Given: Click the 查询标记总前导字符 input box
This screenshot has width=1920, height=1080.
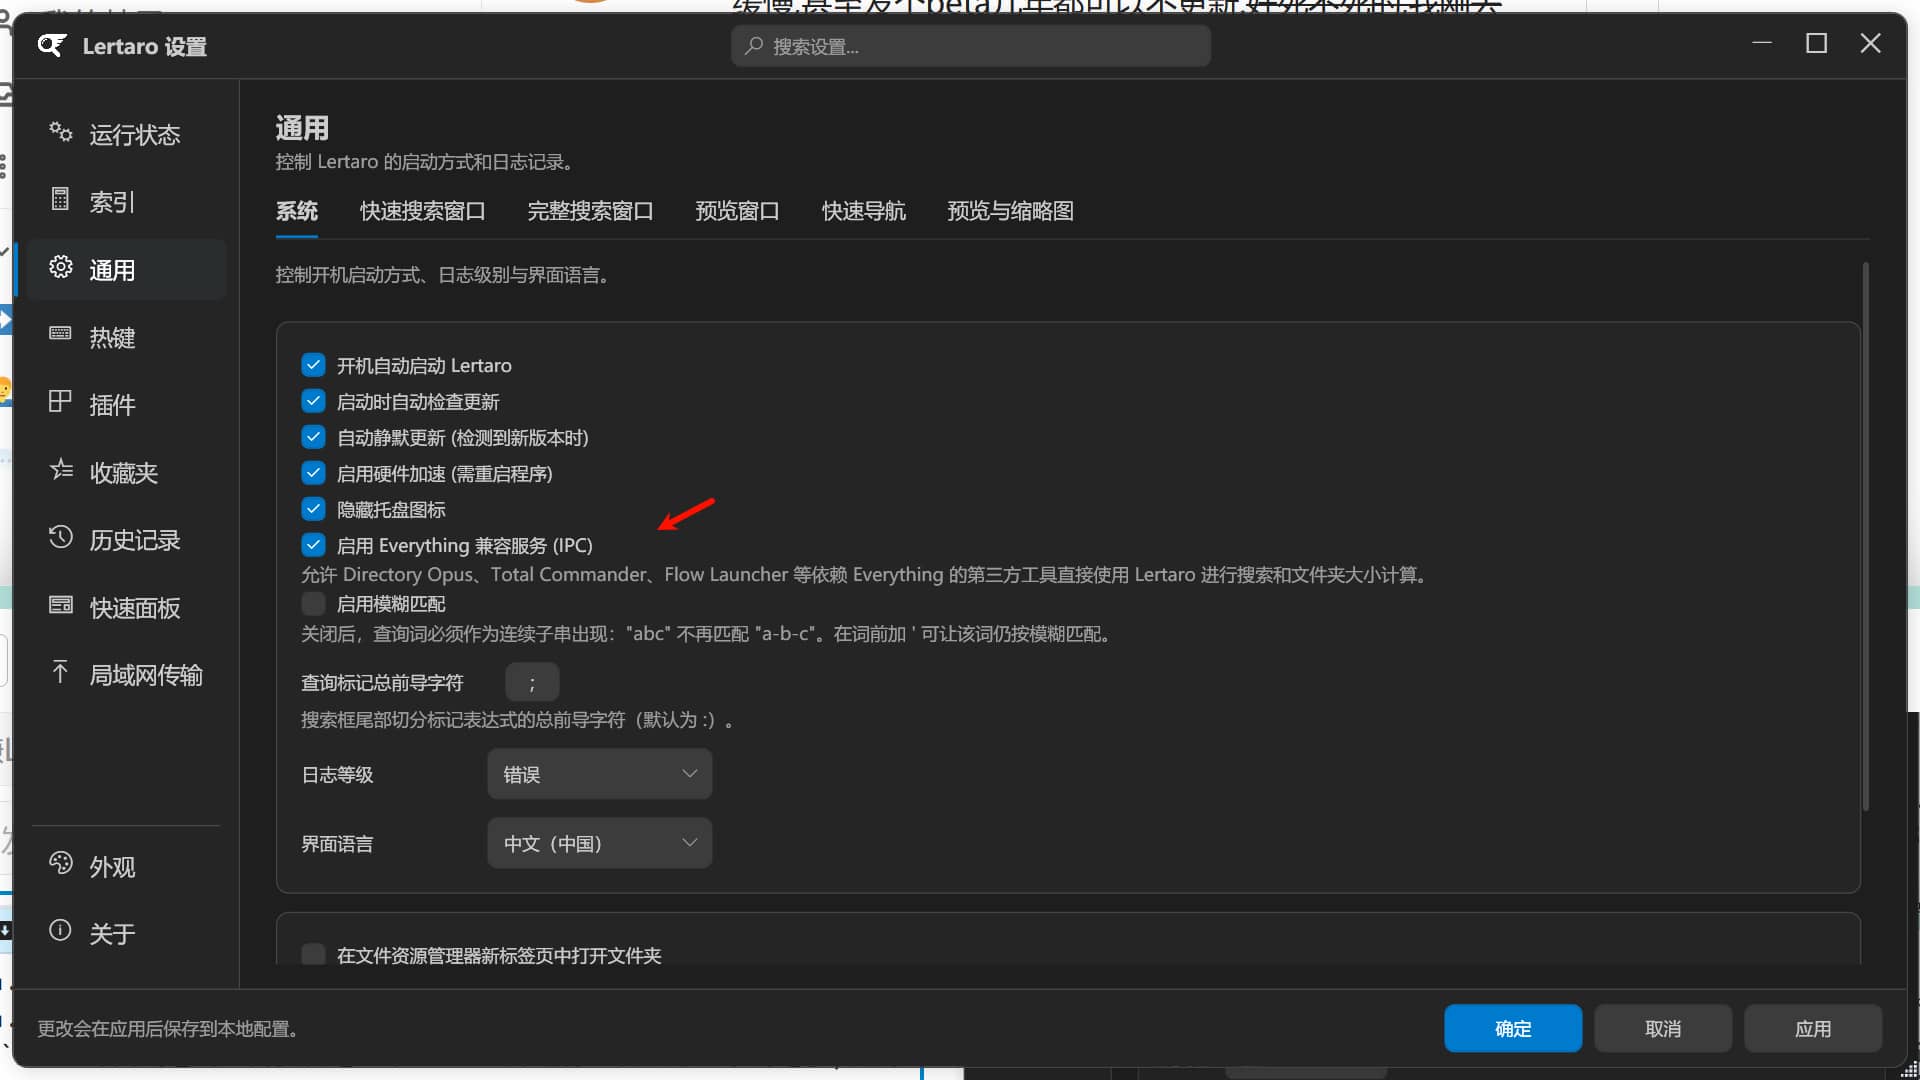Looking at the screenshot, I should coord(532,683).
